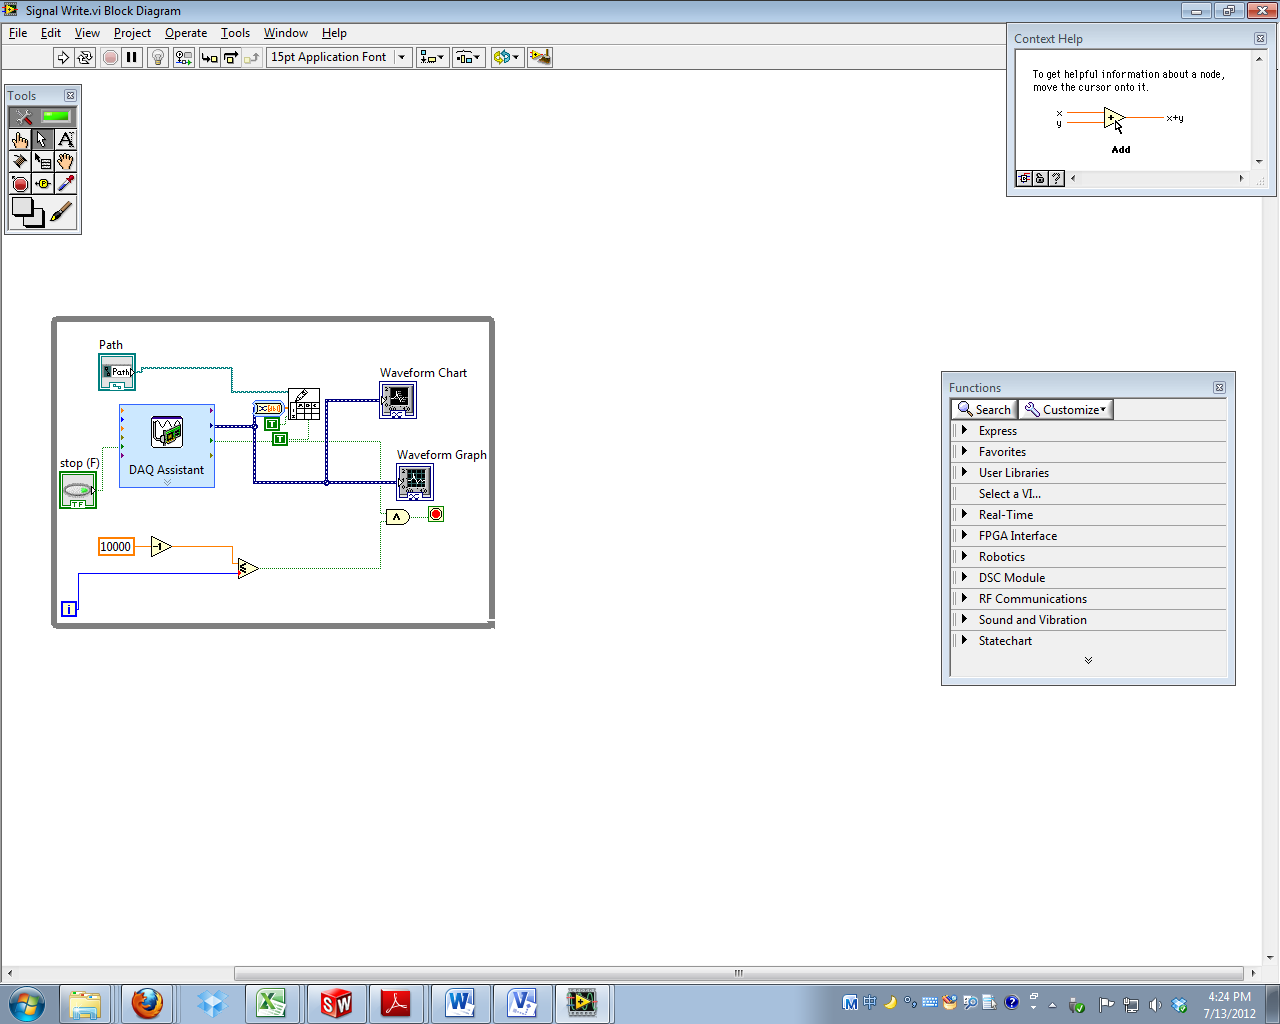Image resolution: width=1280 pixels, height=1024 pixels.
Task: Click the Pause button in toolbar
Action: tap(131, 57)
